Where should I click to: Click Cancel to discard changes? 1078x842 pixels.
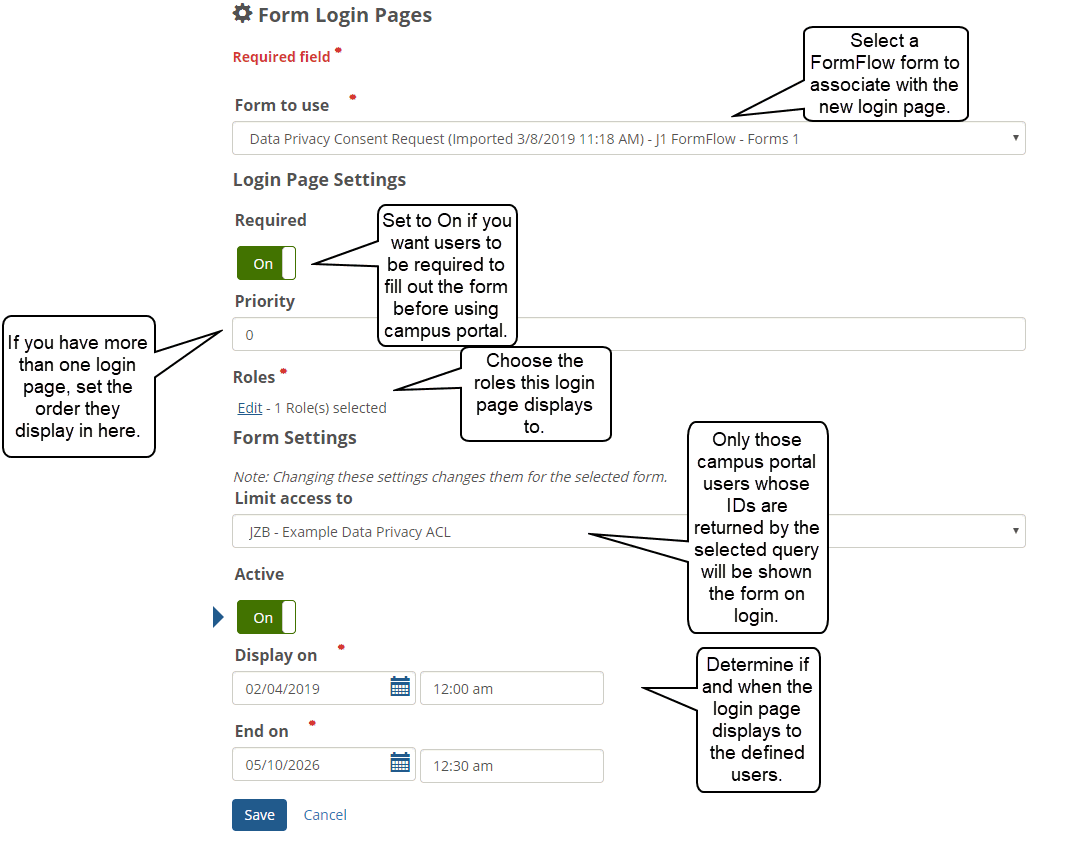pos(325,815)
